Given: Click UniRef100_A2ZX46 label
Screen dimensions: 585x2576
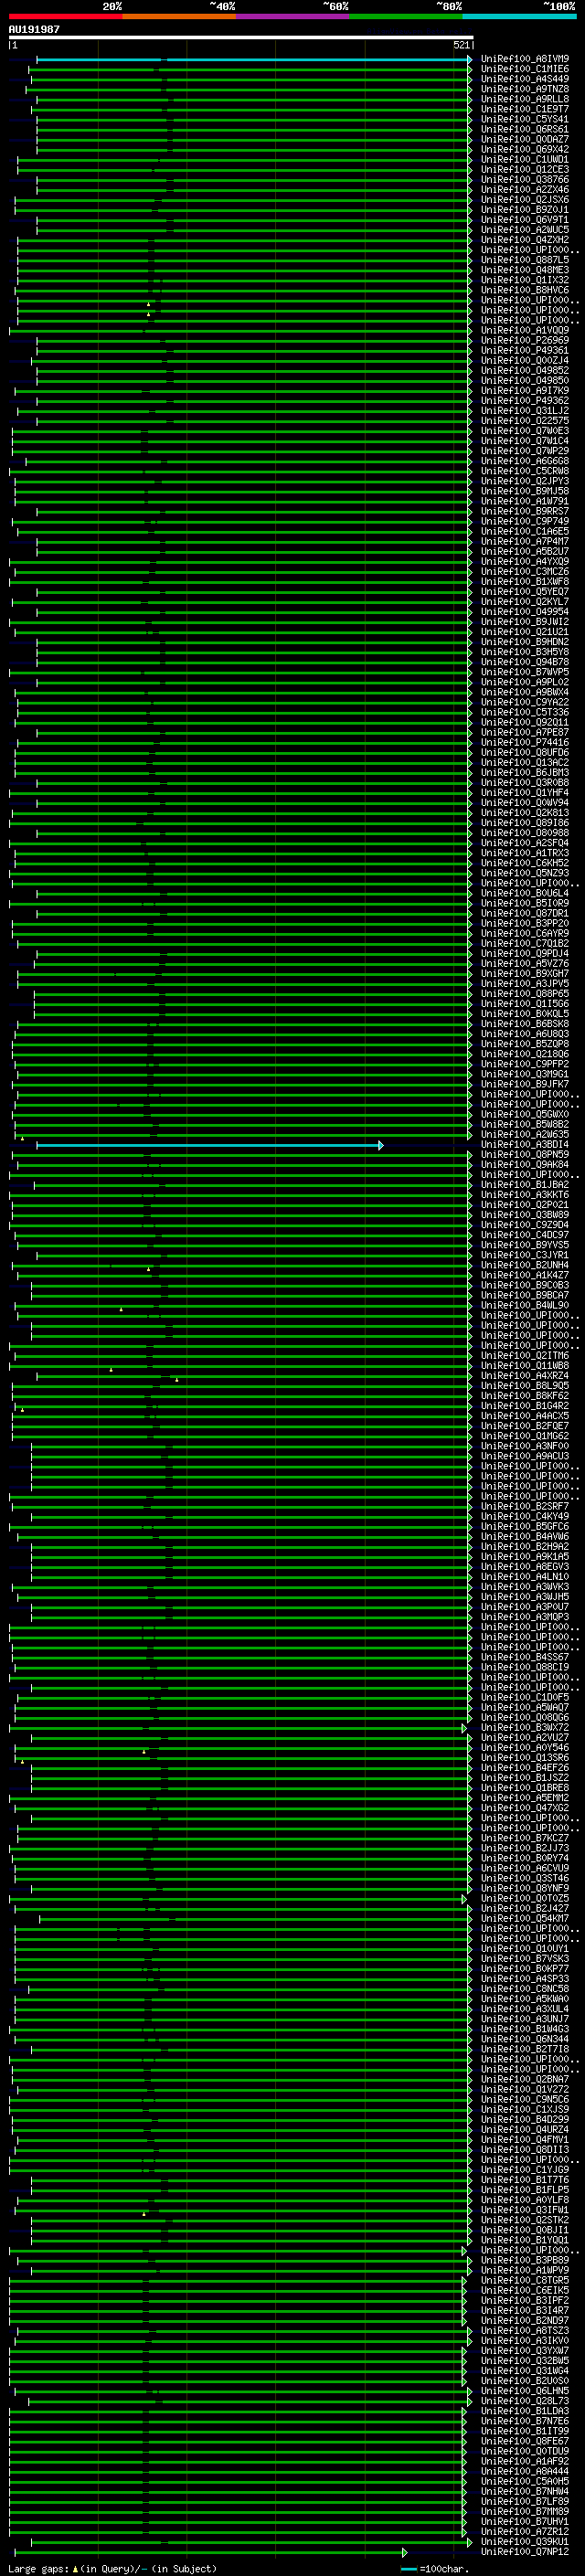Looking at the screenshot, I should [x=524, y=189].
